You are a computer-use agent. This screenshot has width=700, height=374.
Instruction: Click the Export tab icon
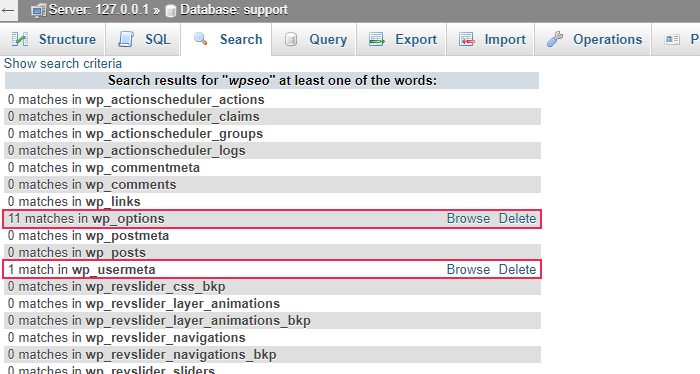pyautogui.click(x=376, y=39)
